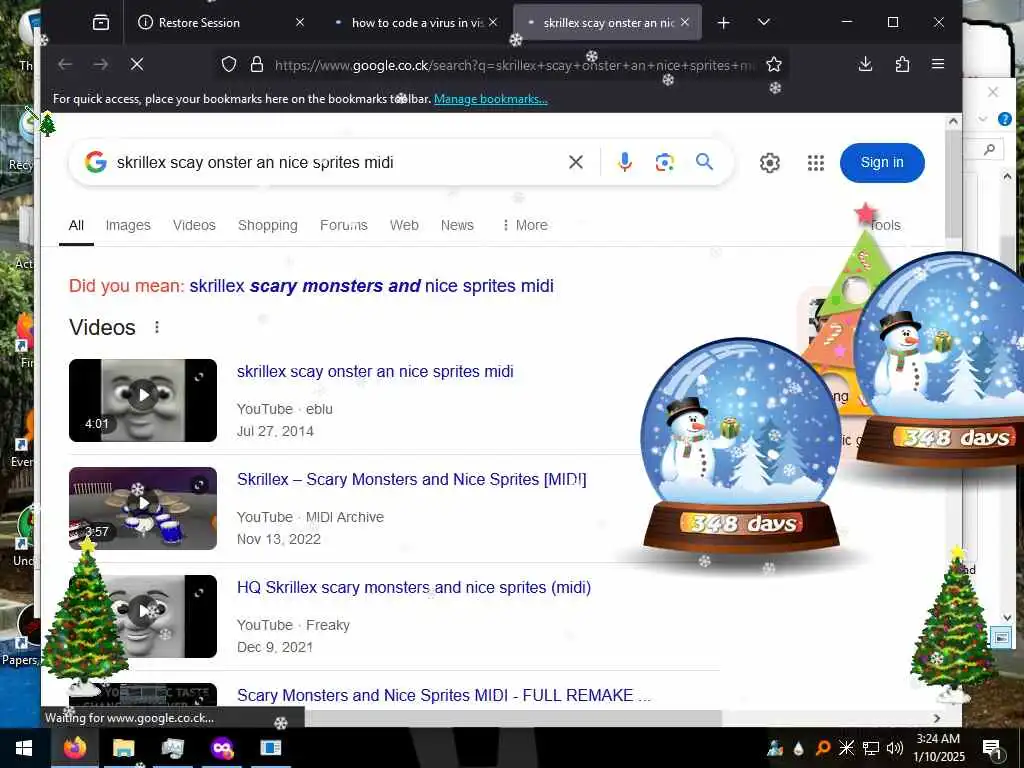Image resolution: width=1024 pixels, height=768 pixels.
Task: Open the Extensions puzzle icon
Action: coord(902,64)
